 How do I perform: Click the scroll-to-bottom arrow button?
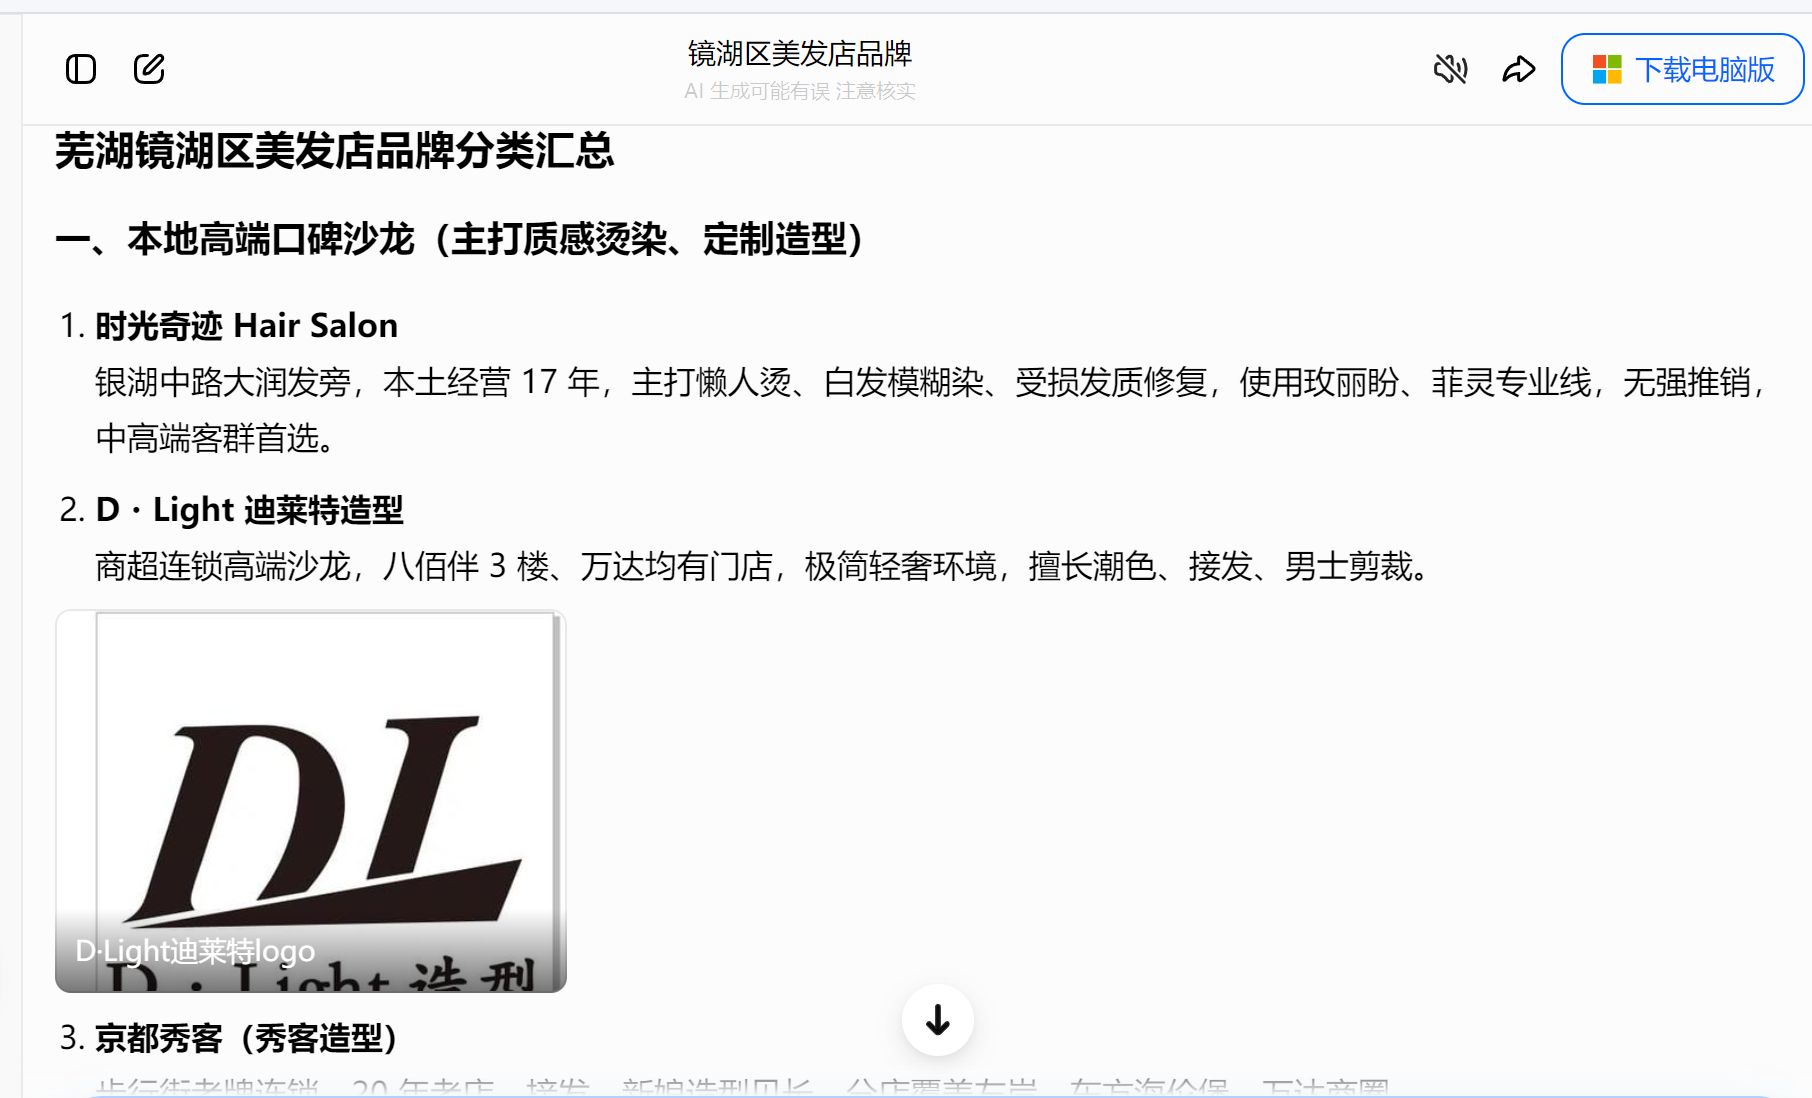(938, 1020)
